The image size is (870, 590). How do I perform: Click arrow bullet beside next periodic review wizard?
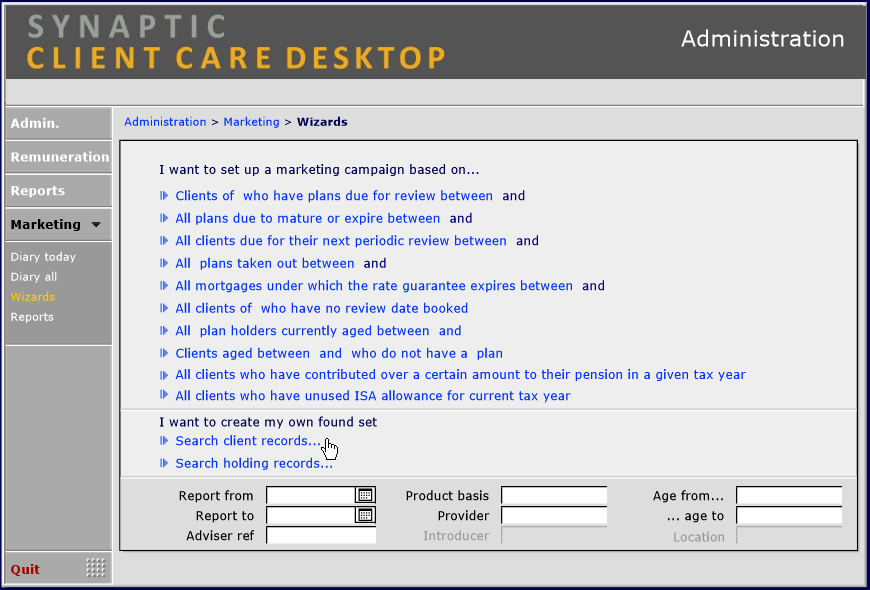click(164, 241)
